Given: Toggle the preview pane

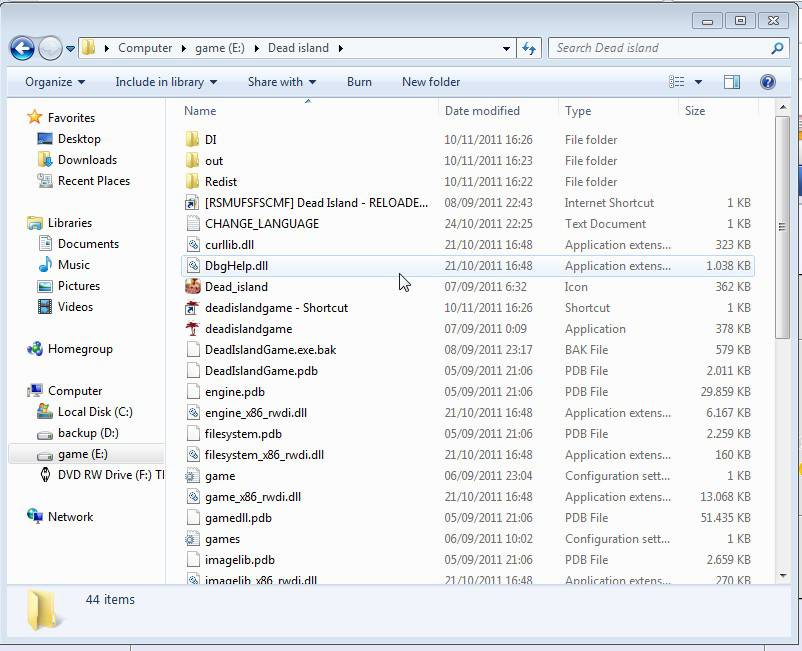Looking at the screenshot, I should coord(731,82).
